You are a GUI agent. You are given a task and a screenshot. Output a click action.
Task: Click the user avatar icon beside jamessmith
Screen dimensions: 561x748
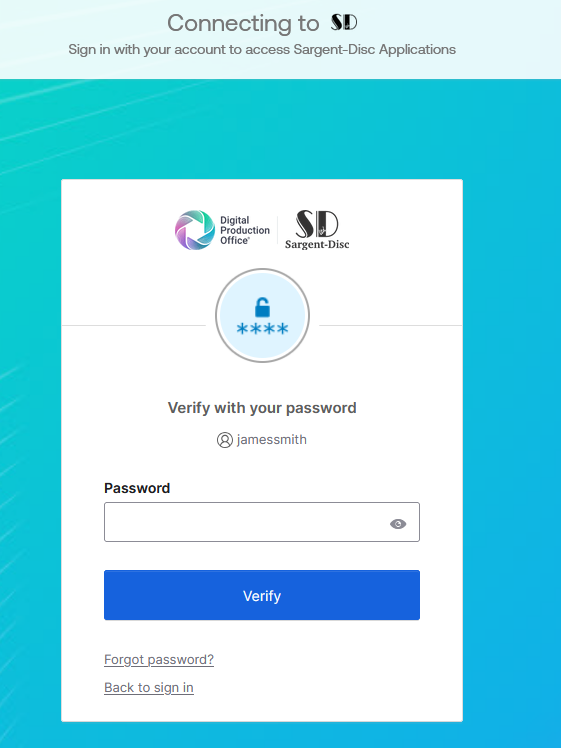[x=225, y=440]
